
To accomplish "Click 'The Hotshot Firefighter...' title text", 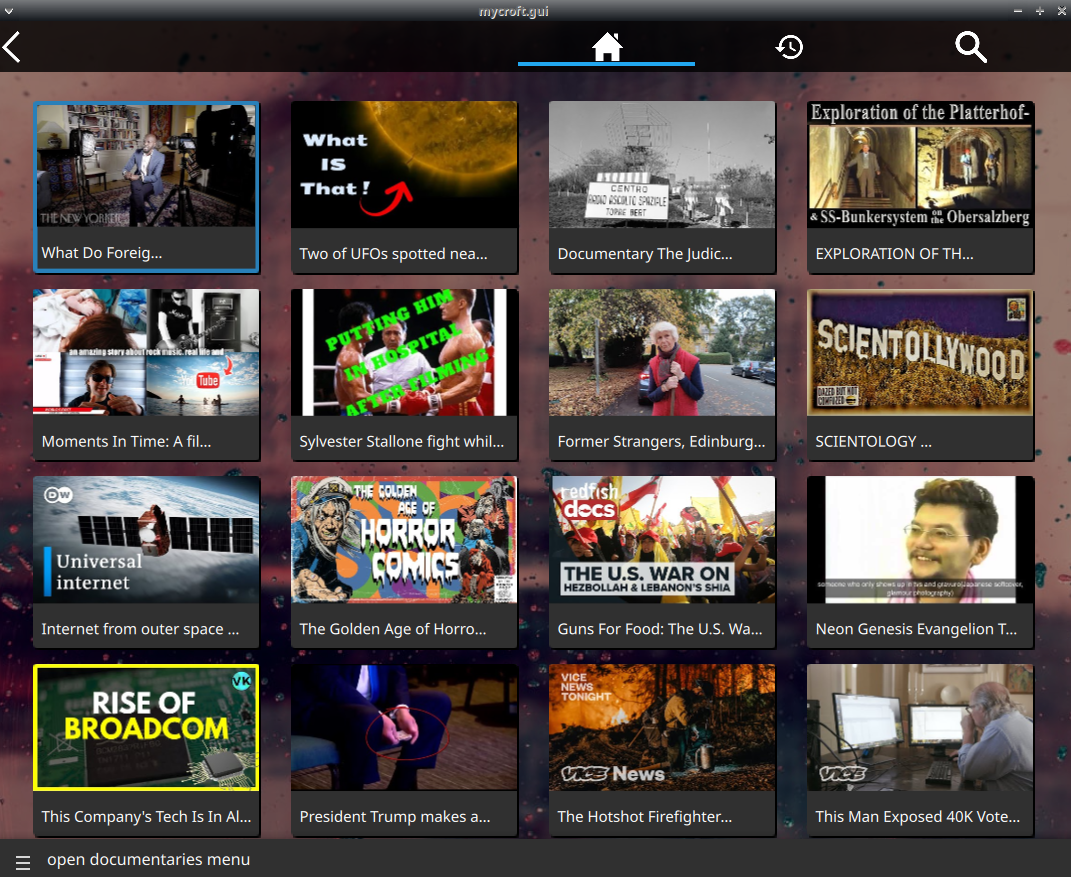I will [x=645, y=817].
